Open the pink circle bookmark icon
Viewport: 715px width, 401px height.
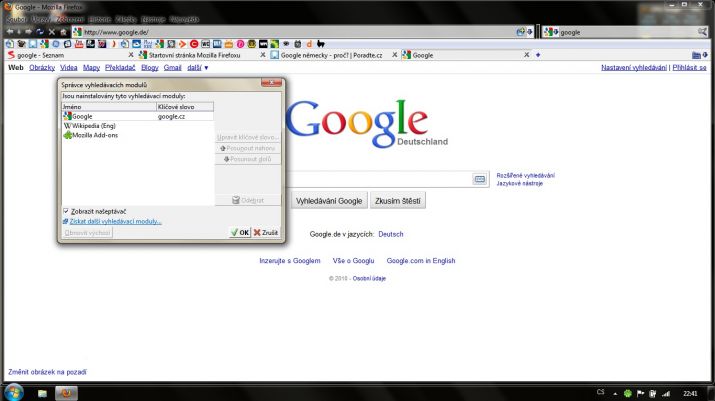click(240, 44)
